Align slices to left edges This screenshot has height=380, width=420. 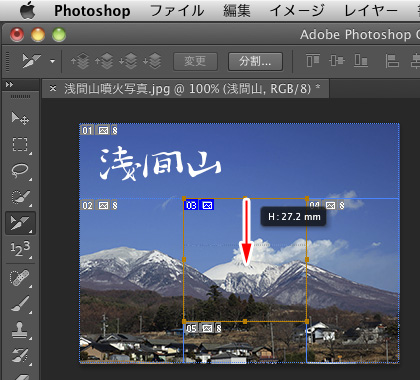pos(392,61)
